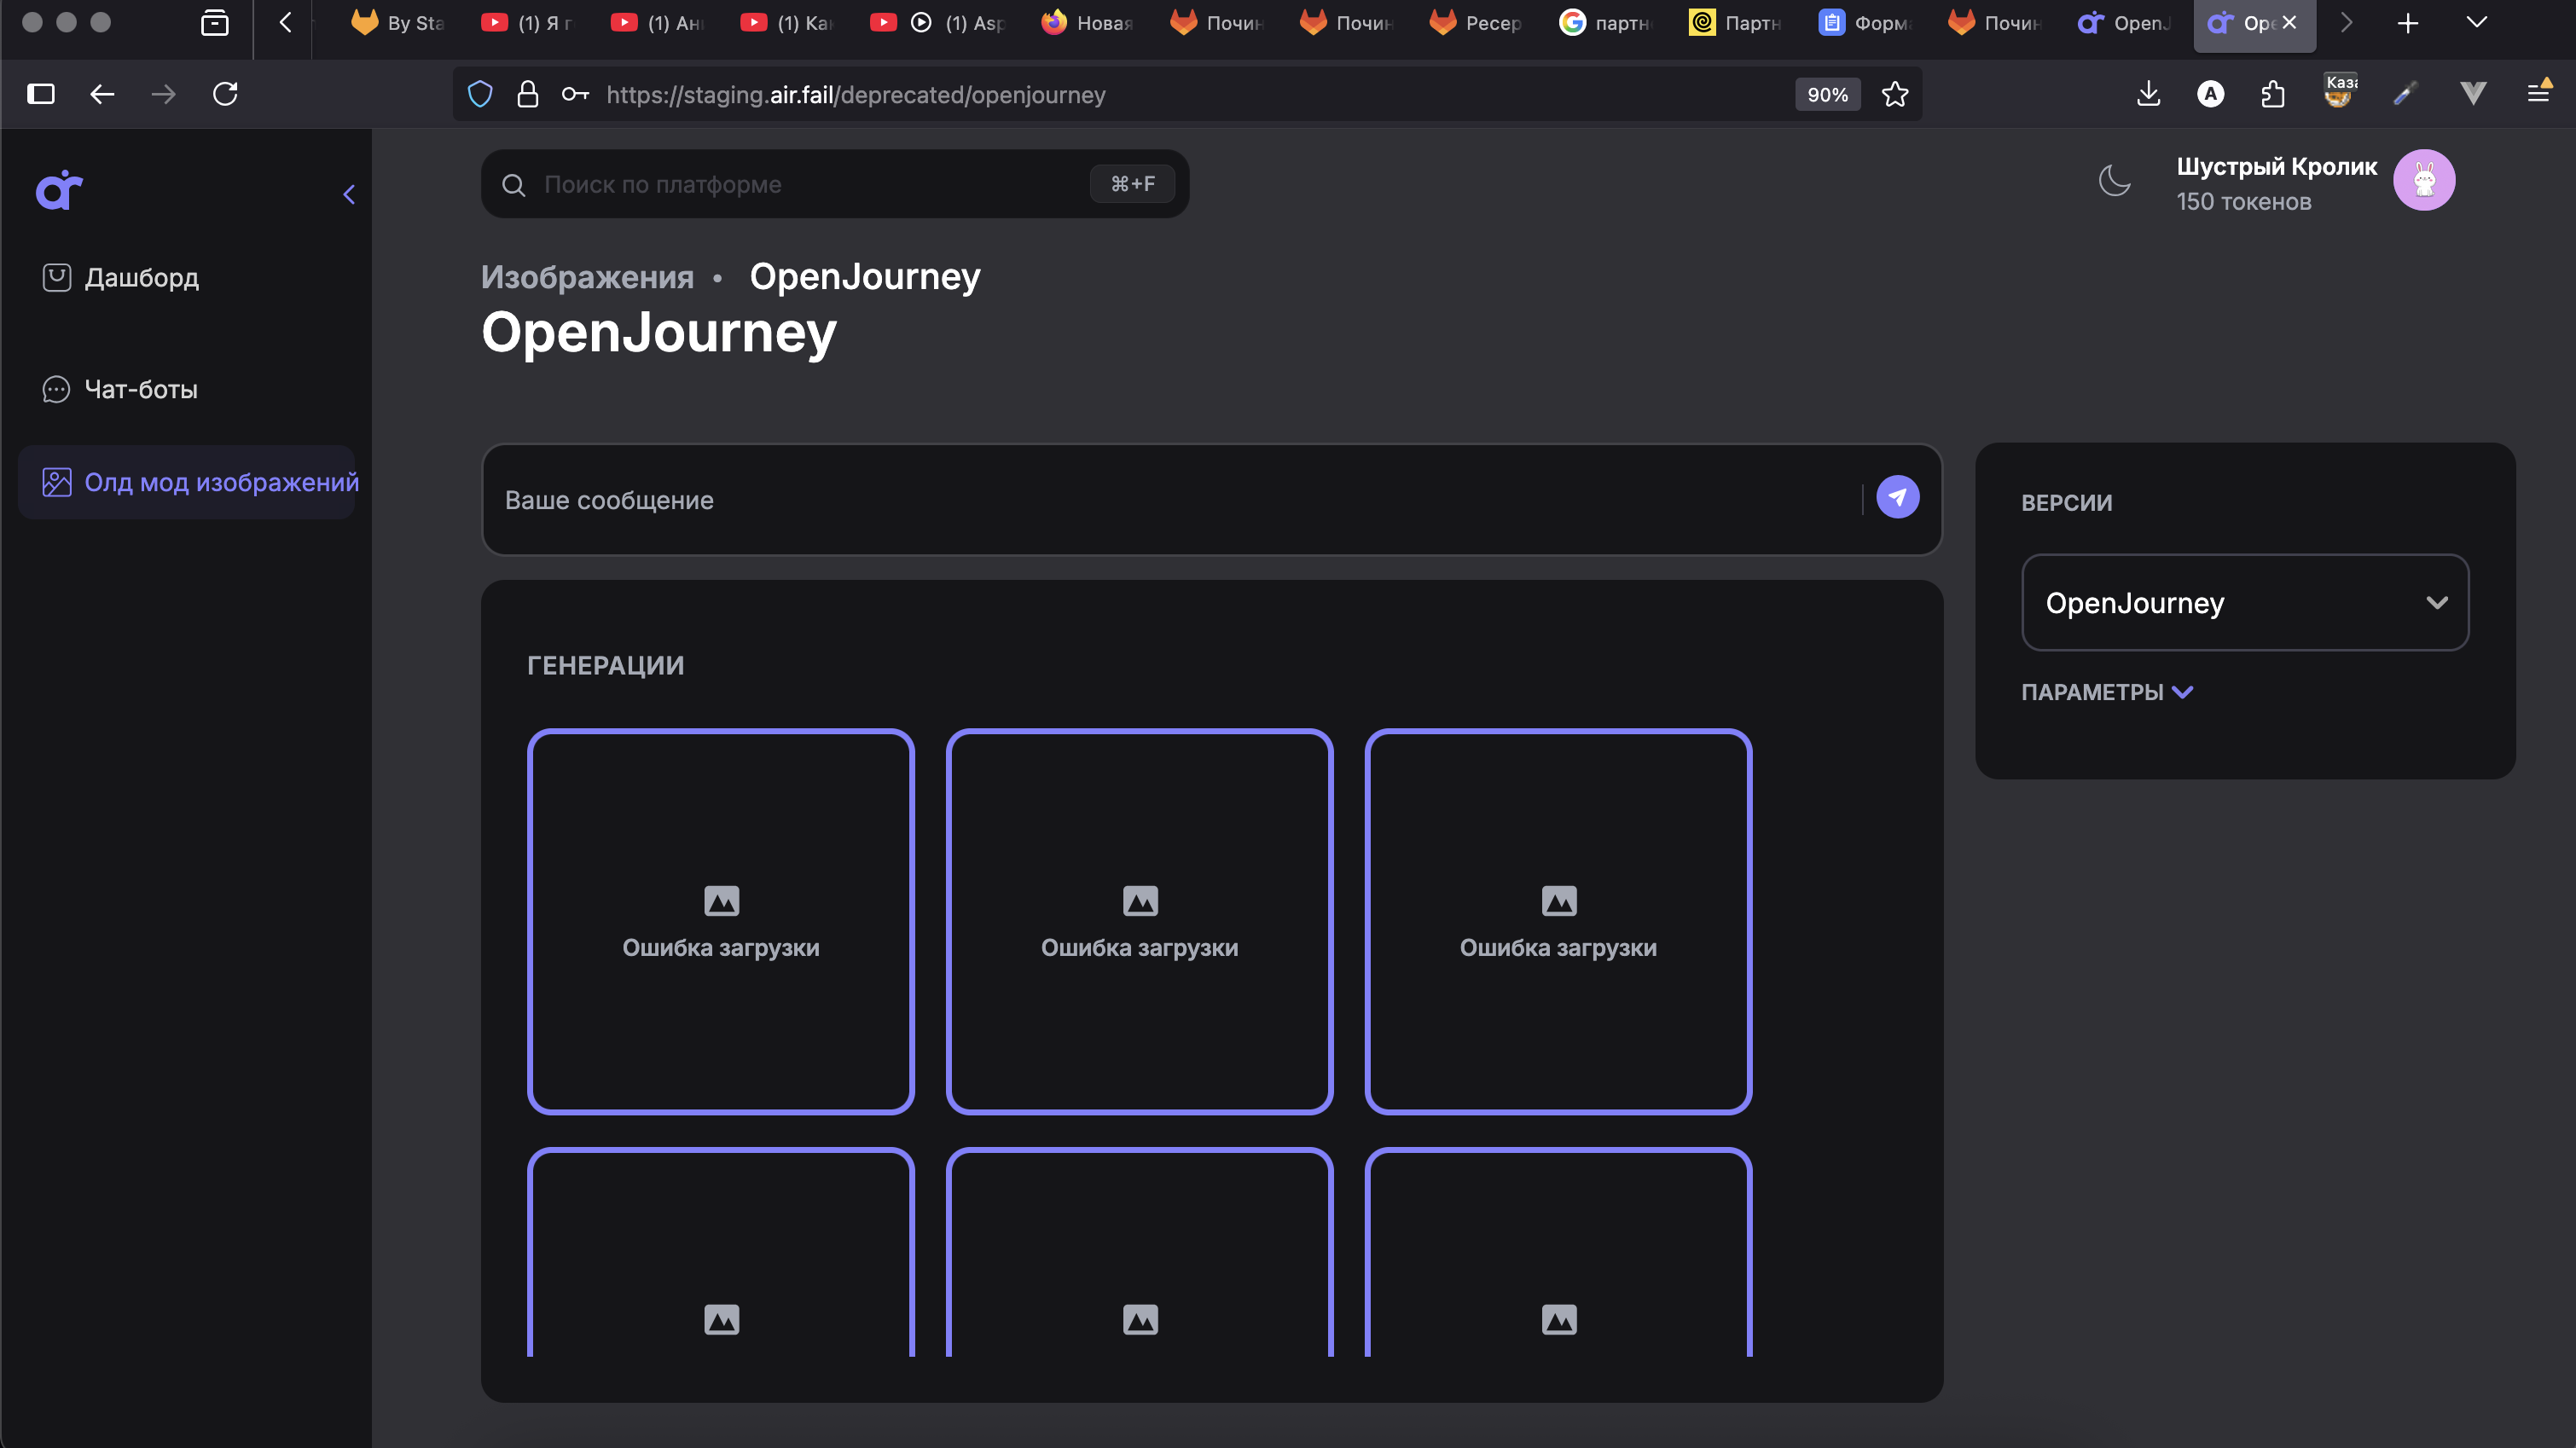Open the OpenJourney version dropdown
Image resolution: width=2576 pixels, height=1448 pixels.
[2245, 602]
